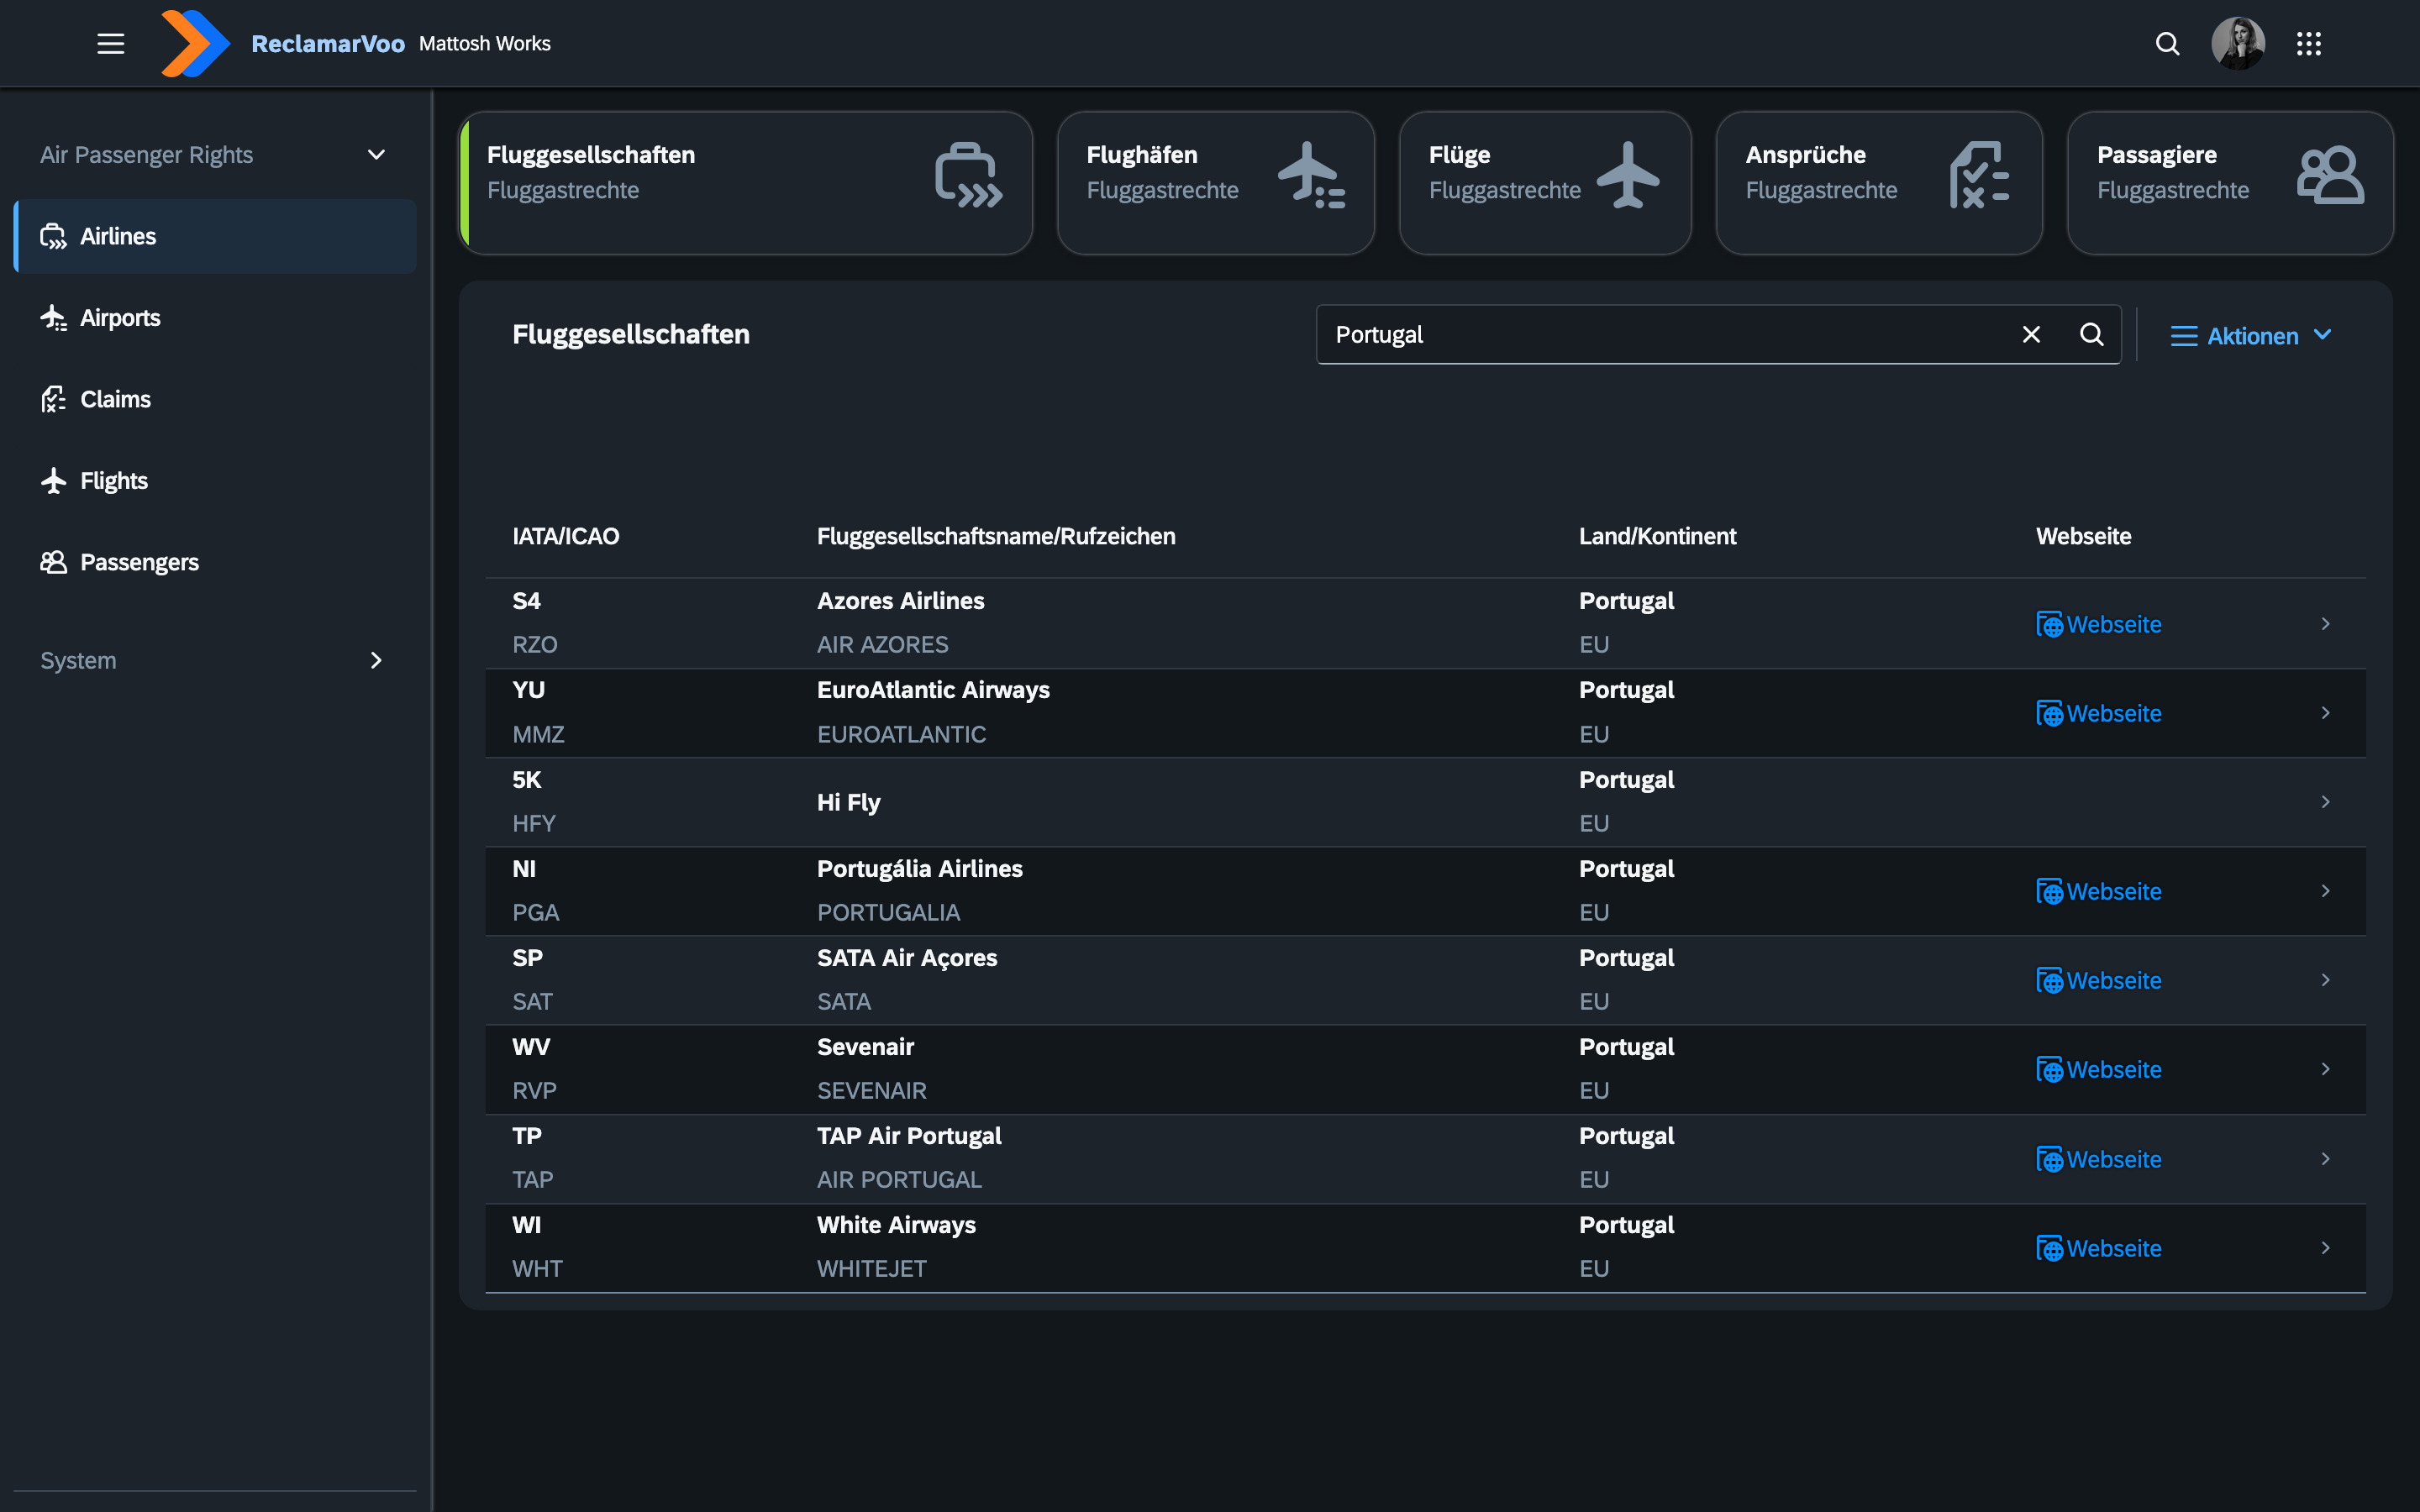The width and height of the screenshot is (2420, 1512).
Task: Click the ReclamarVoo logo
Action: coord(195,43)
